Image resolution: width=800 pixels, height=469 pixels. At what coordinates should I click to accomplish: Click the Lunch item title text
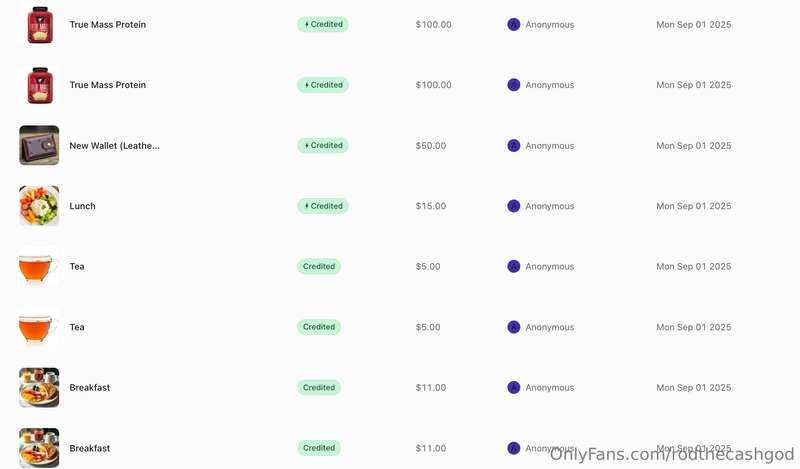82,206
